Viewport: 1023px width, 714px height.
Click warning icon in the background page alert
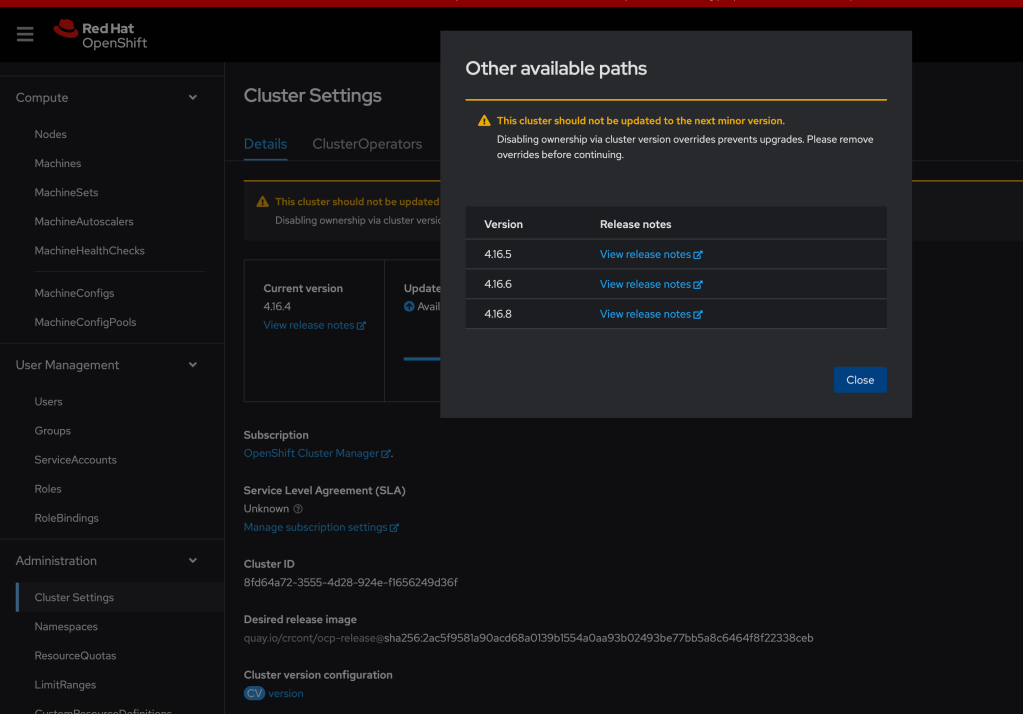[x=262, y=202]
